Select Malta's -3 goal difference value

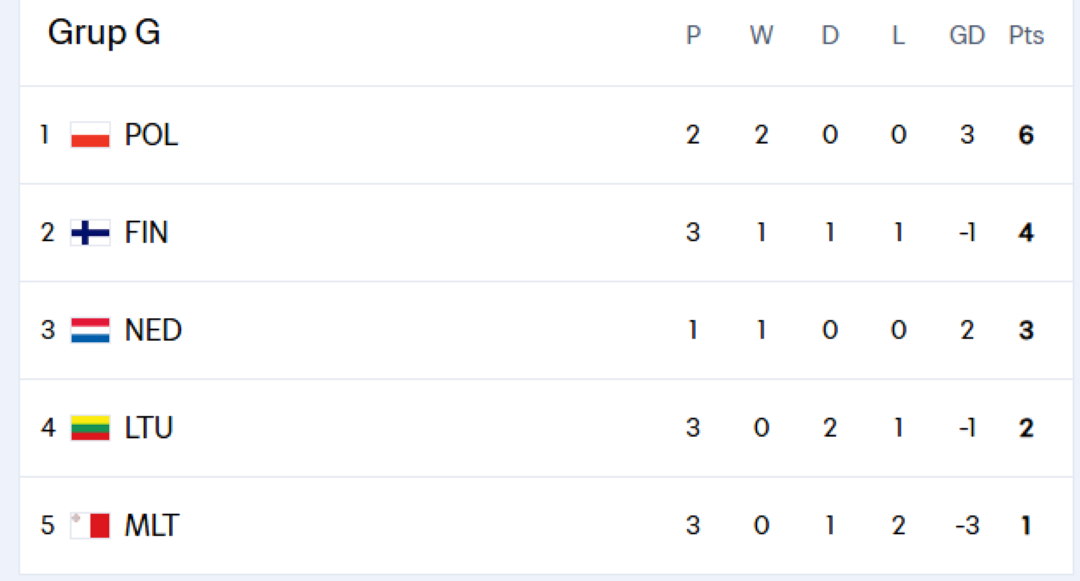coord(967,526)
